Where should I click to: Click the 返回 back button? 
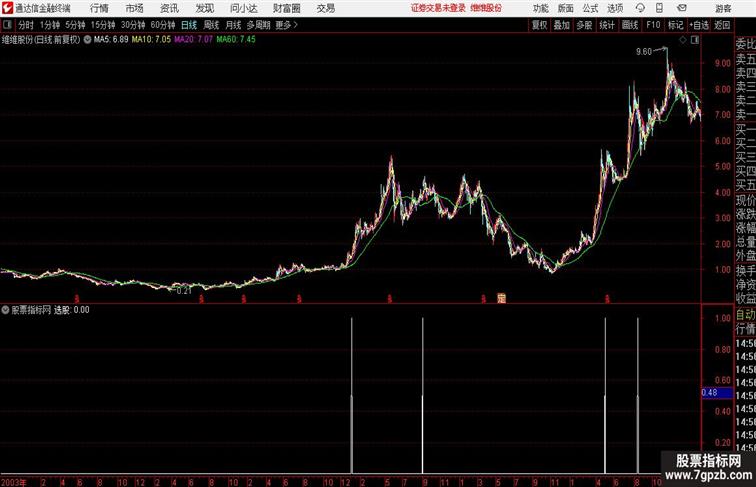tap(722, 25)
